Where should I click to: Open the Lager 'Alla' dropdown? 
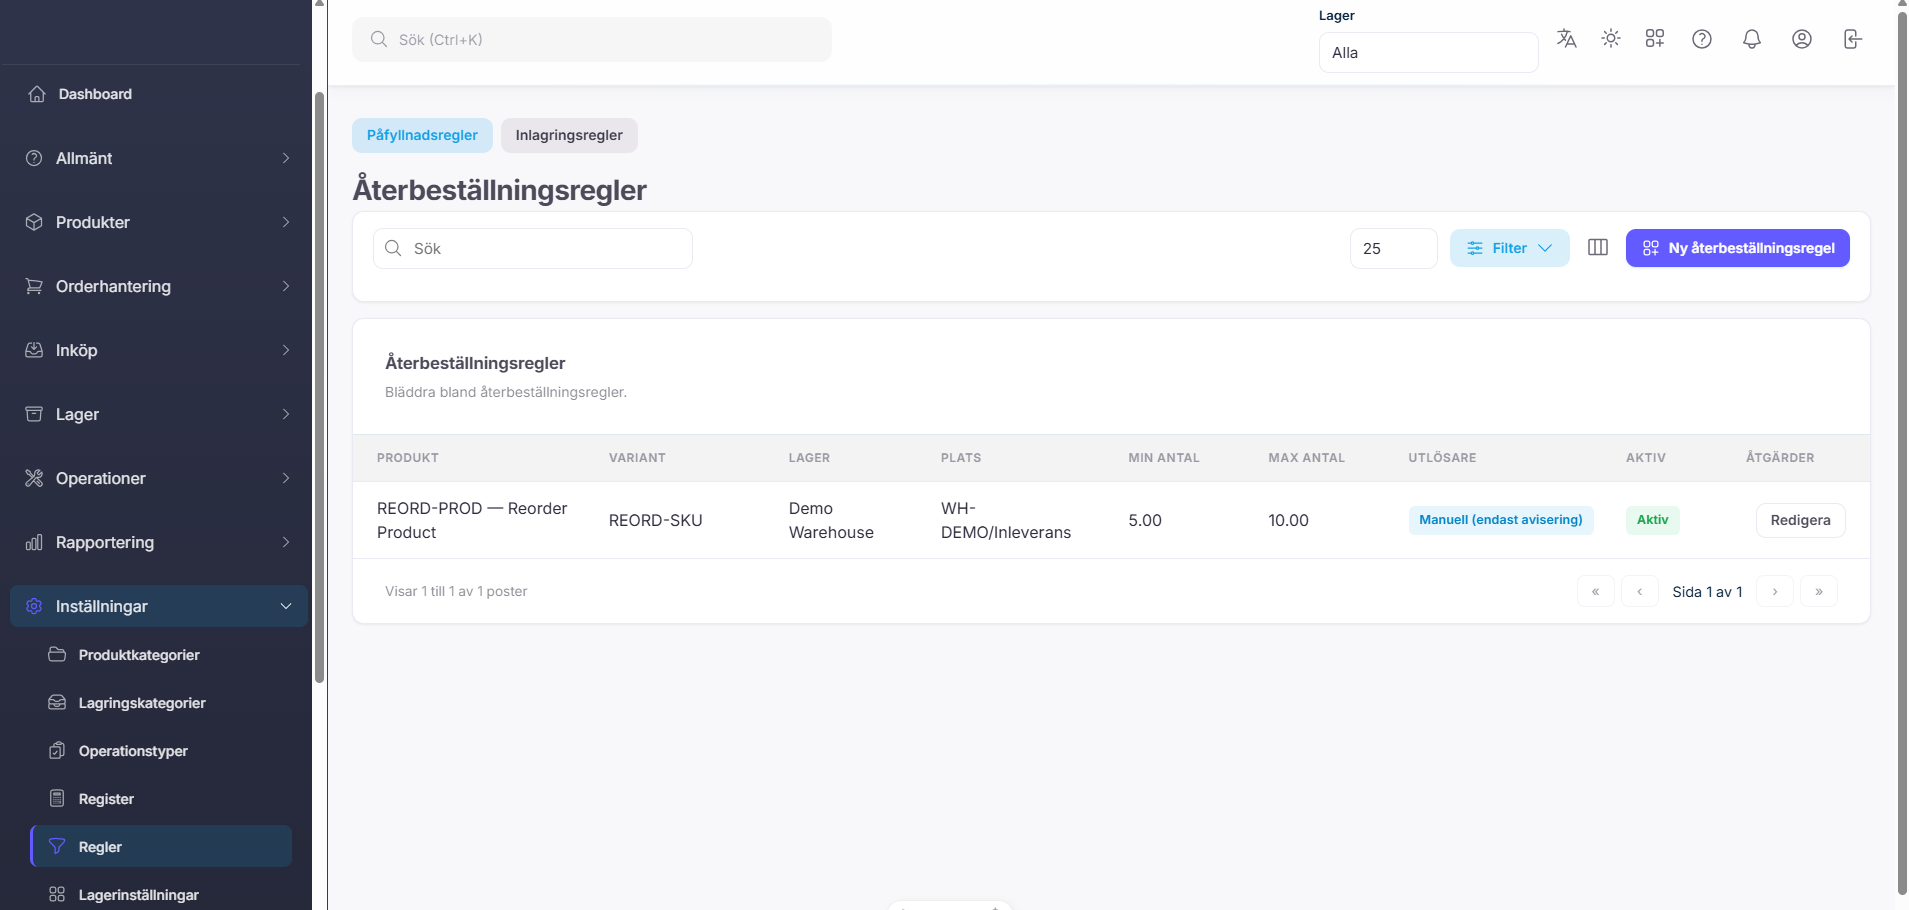pos(1427,52)
